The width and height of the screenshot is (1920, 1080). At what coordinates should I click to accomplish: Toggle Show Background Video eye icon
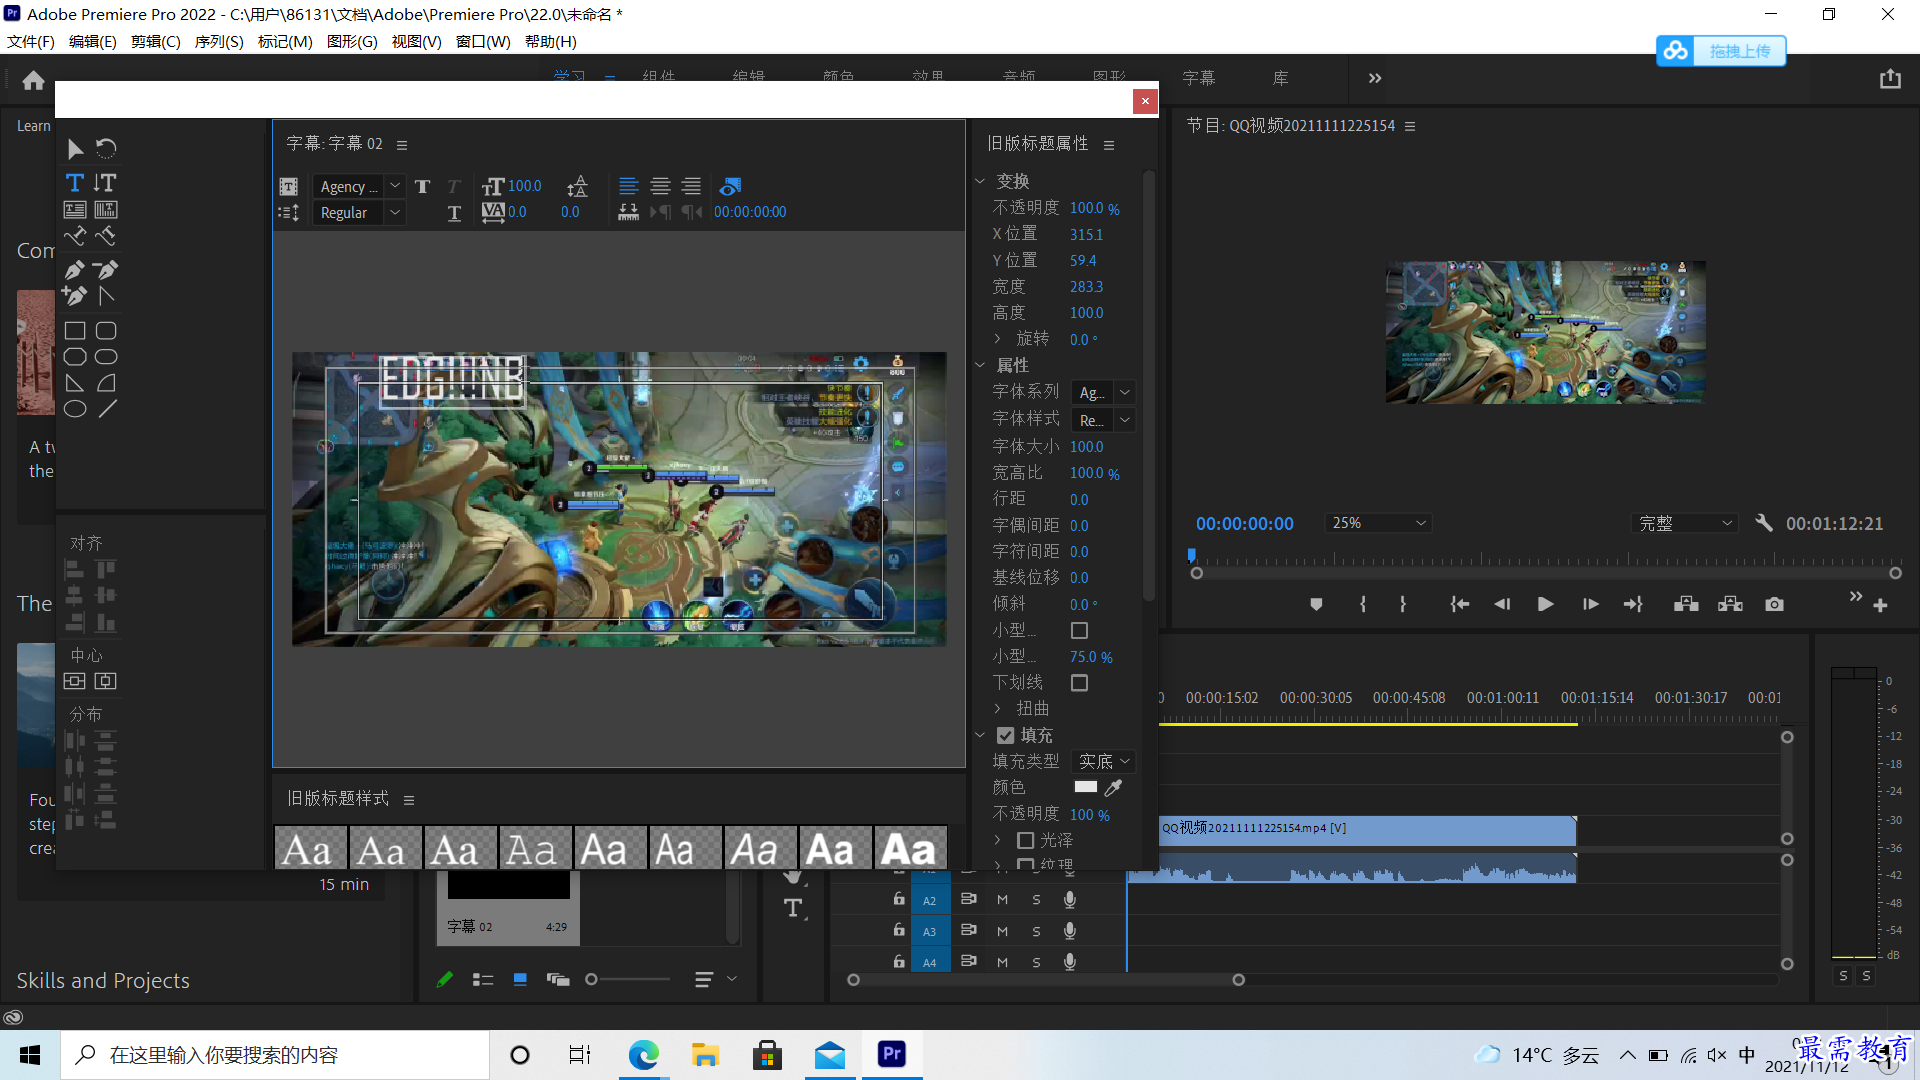(x=731, y=186)
